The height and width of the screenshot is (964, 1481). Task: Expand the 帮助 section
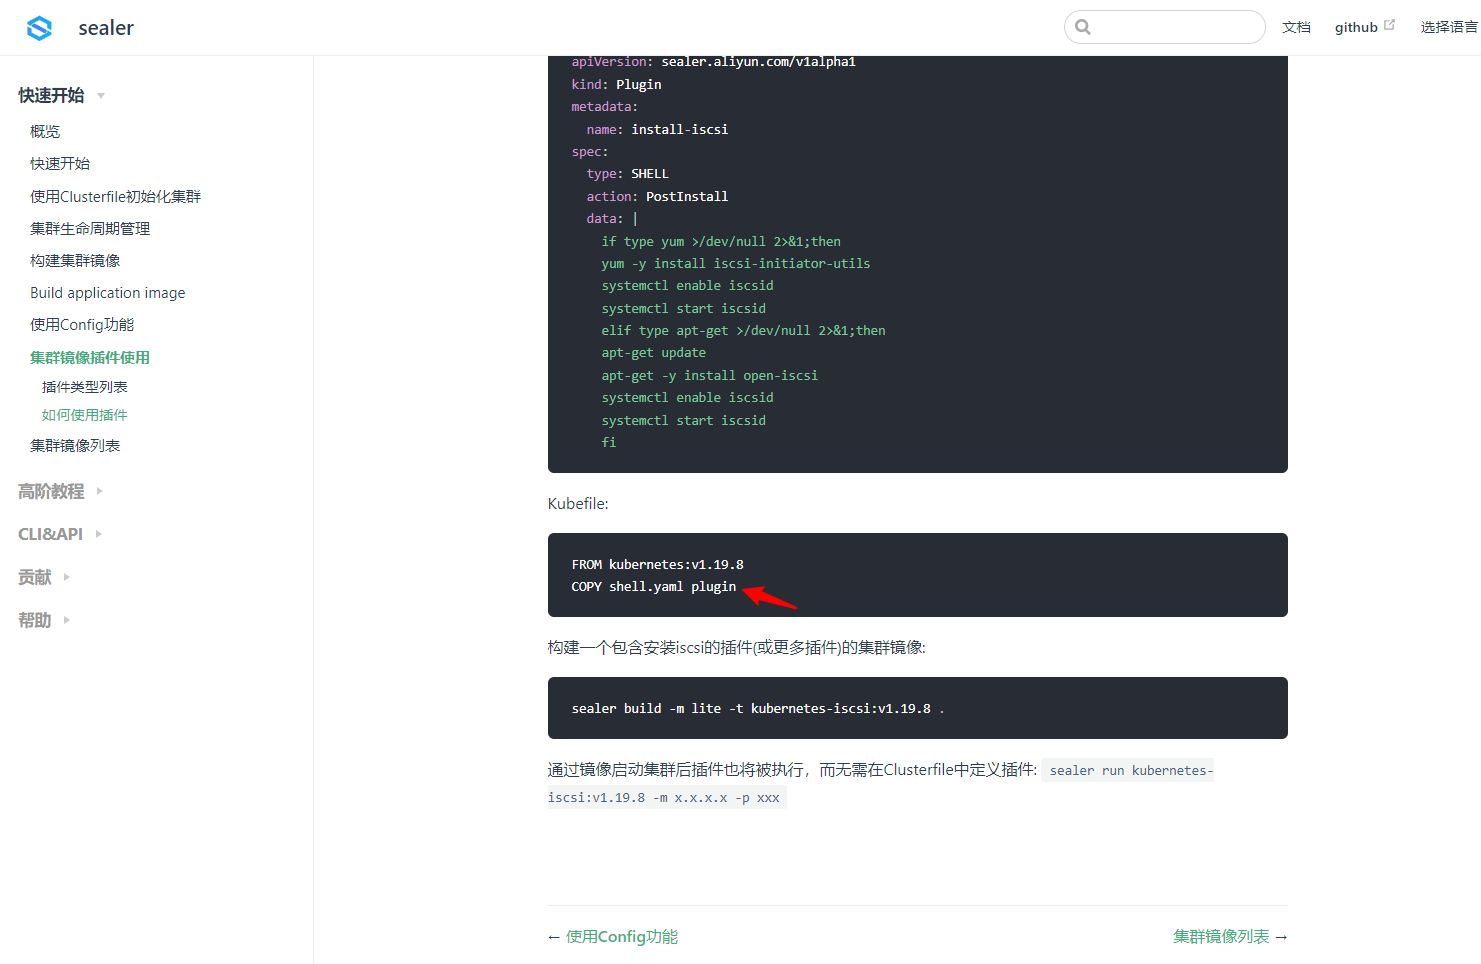point(34,620)
